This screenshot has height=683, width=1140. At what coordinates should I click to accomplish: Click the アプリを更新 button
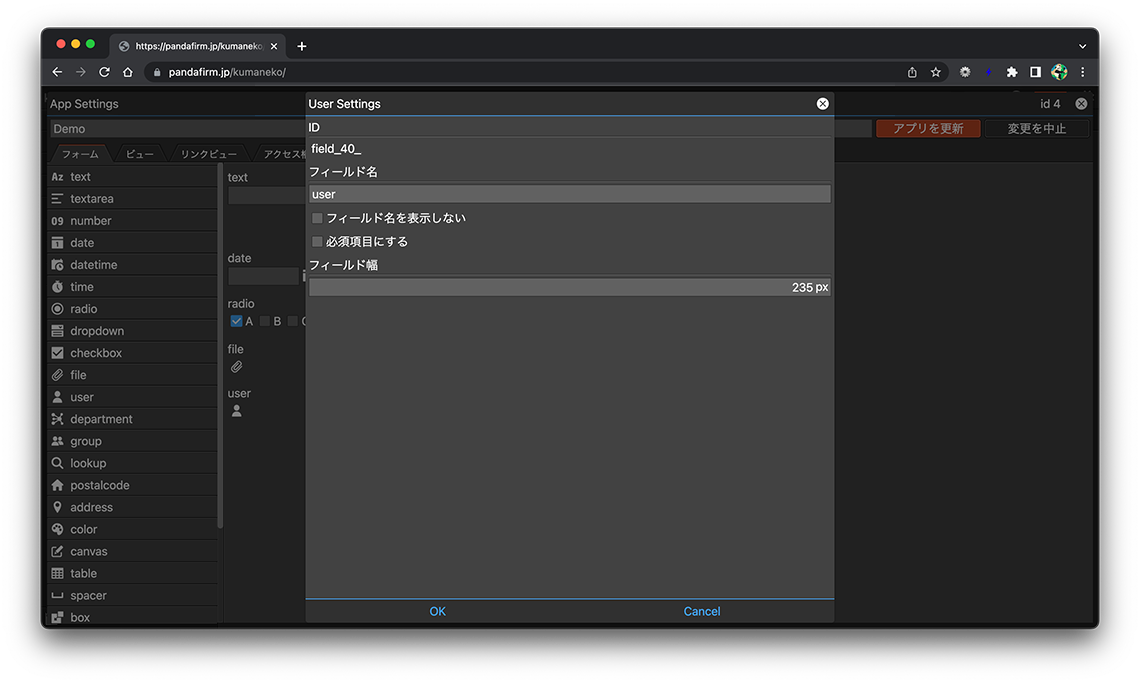927,129
